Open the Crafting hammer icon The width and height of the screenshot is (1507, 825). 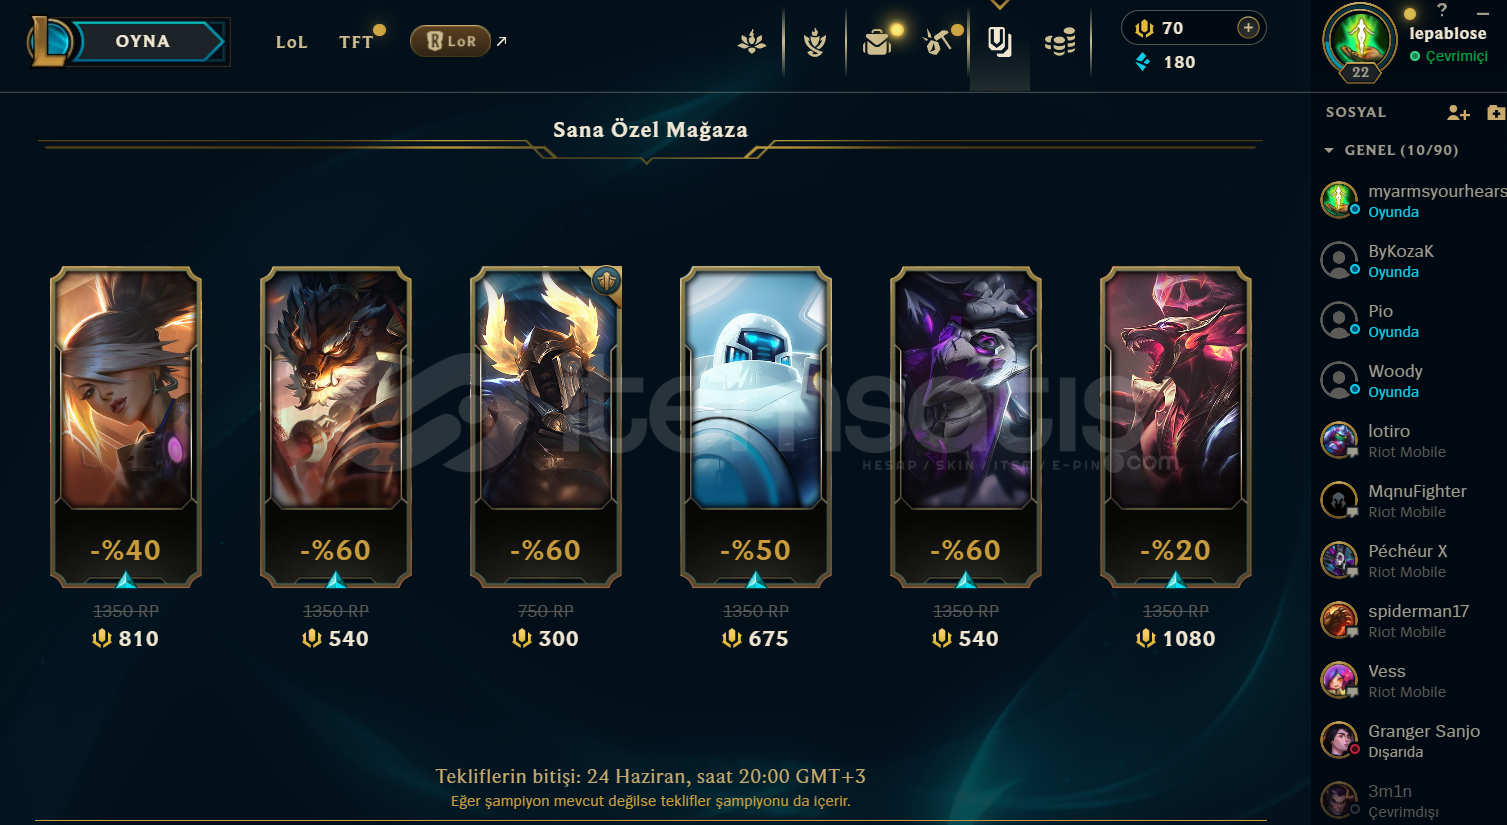pos(938,42)
